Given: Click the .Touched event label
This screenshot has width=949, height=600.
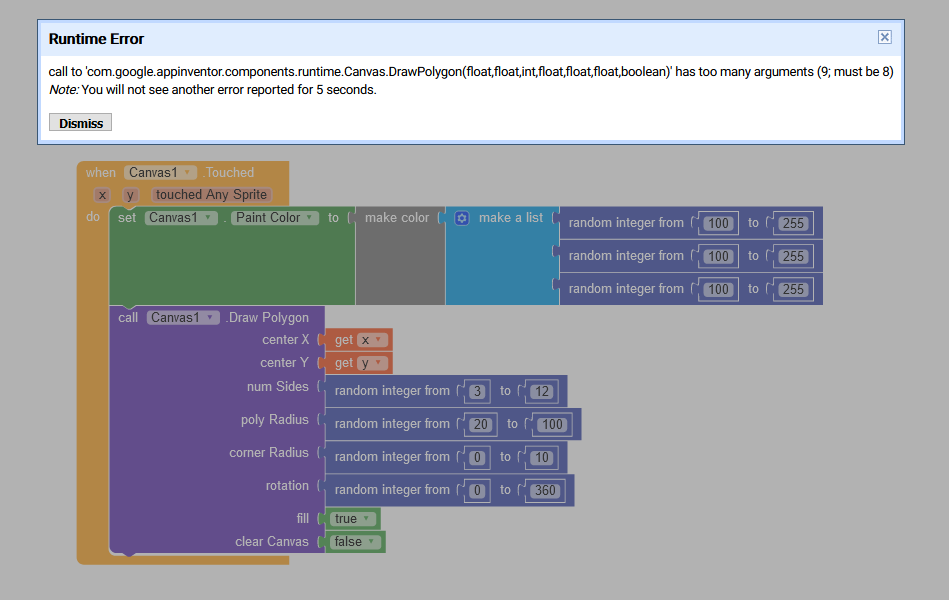Looking at the screenshot, I should pos(228,173).
